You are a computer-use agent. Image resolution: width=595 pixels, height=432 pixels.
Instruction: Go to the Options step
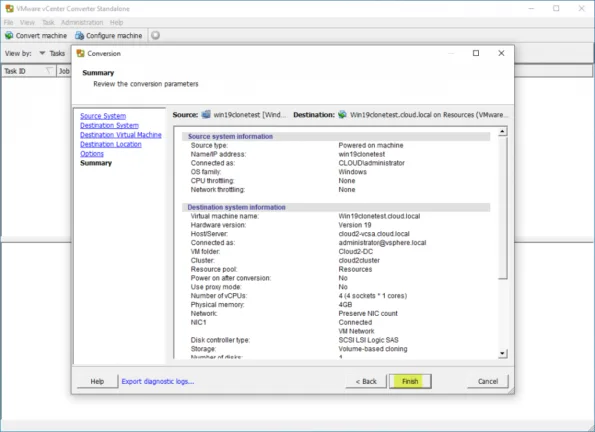92,153
